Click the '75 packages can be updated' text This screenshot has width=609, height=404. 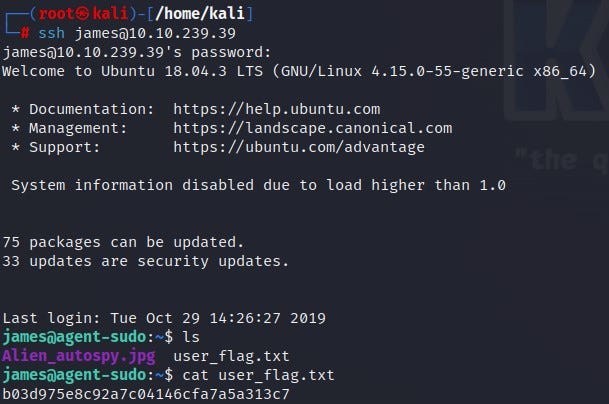124,242
